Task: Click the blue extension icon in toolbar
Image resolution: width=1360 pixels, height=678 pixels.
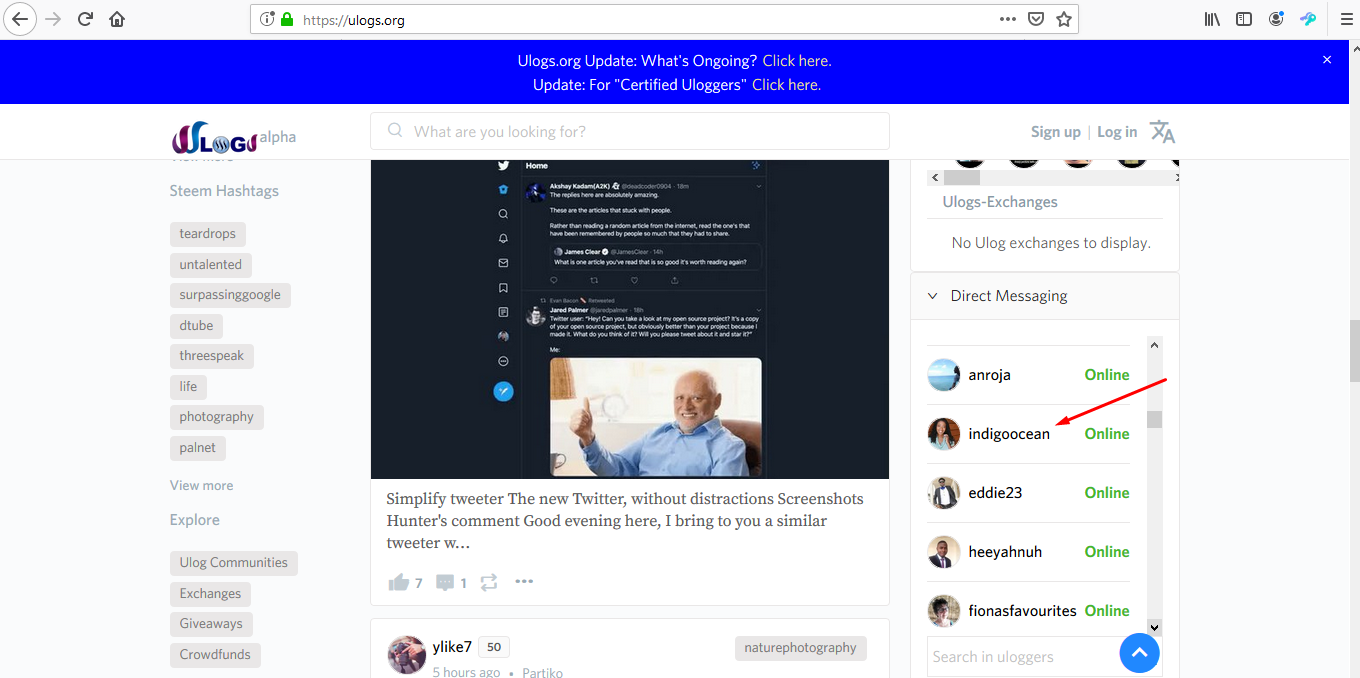Action: pos(1308,19)
